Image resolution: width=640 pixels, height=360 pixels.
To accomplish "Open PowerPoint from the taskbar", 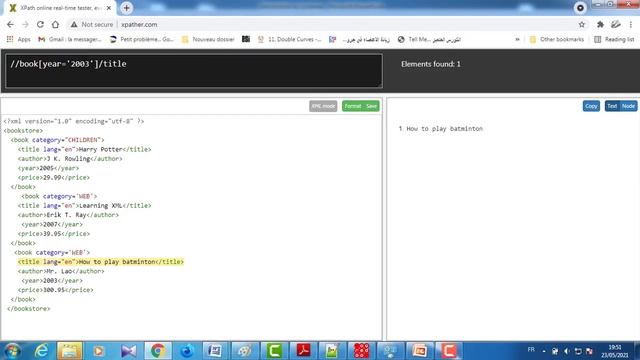I will point(420,351).
